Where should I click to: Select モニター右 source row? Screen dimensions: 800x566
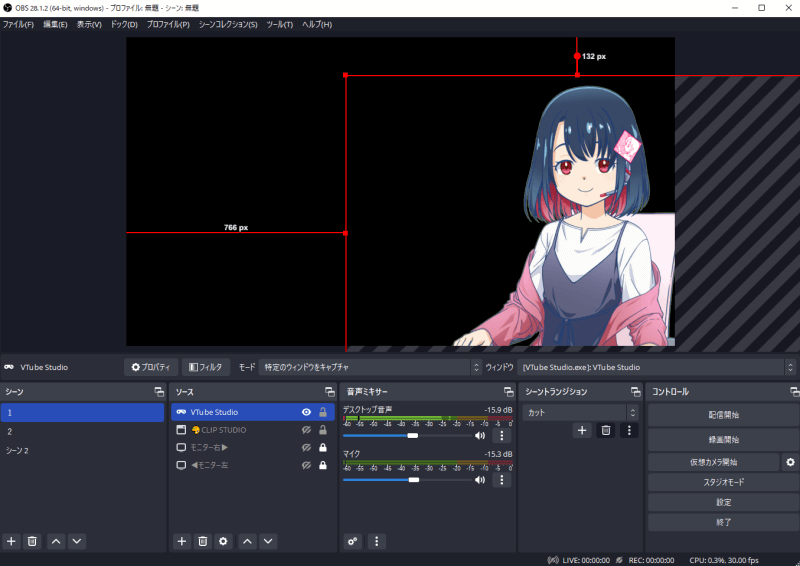coord(253,447)
